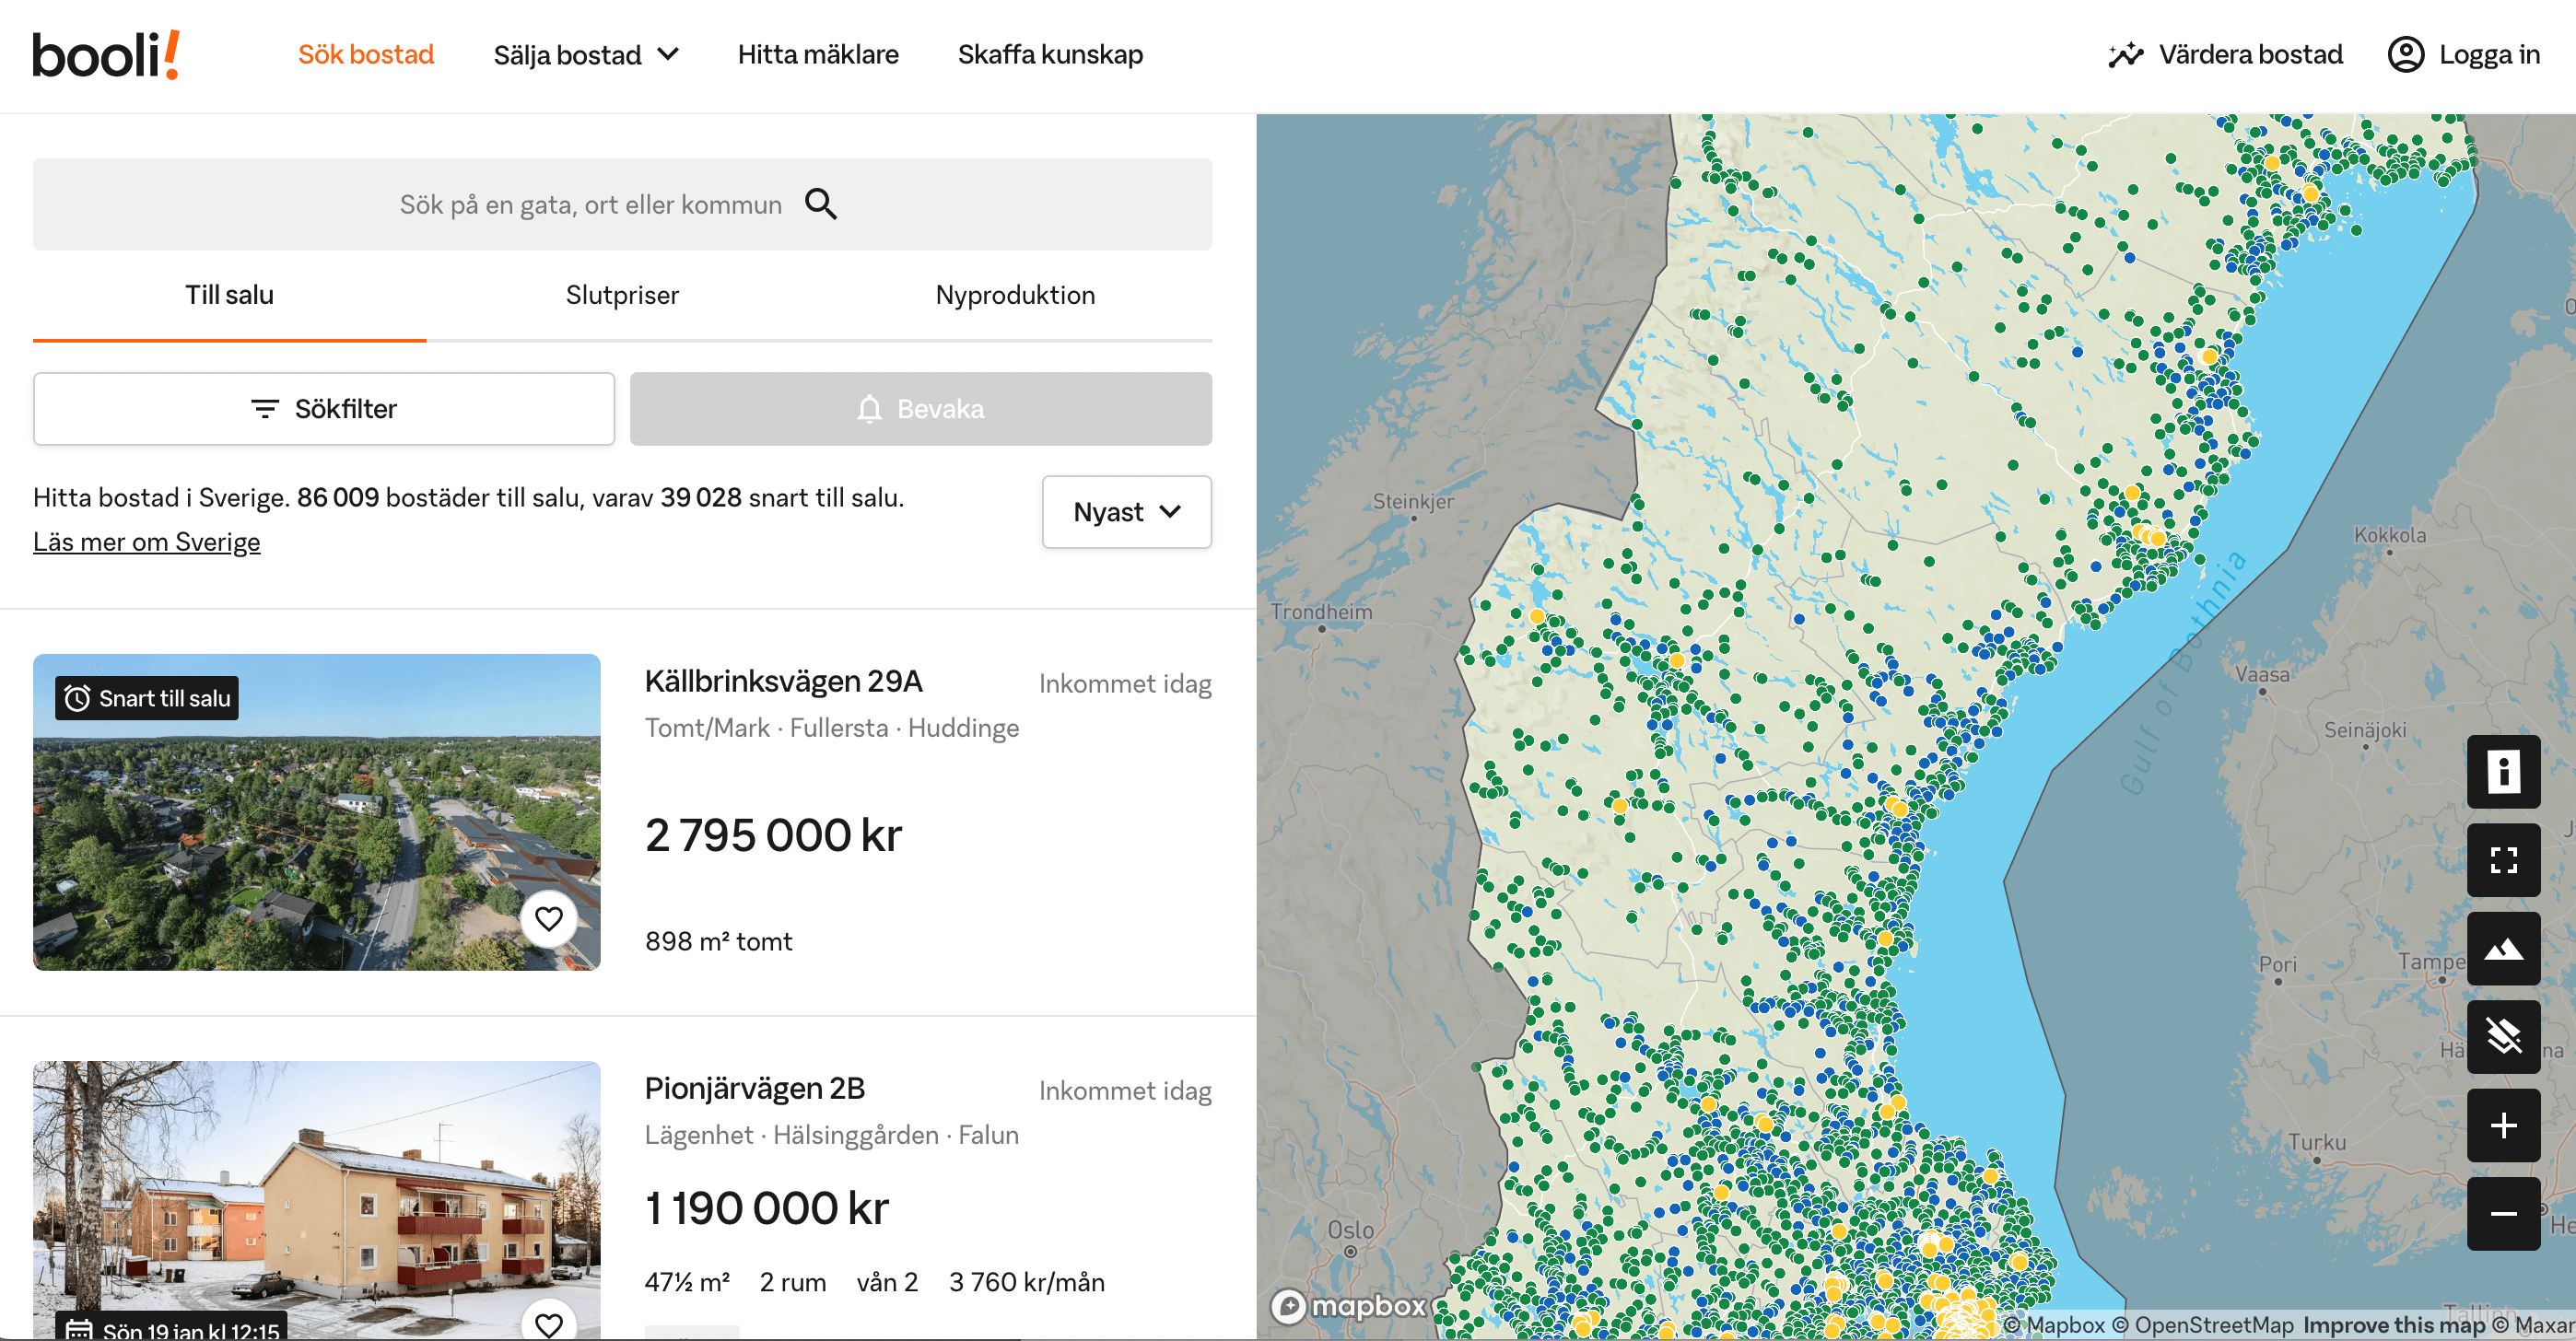
Task: Favorite the Källbrinksvägen 29A listing
Action: pos(548,918)
